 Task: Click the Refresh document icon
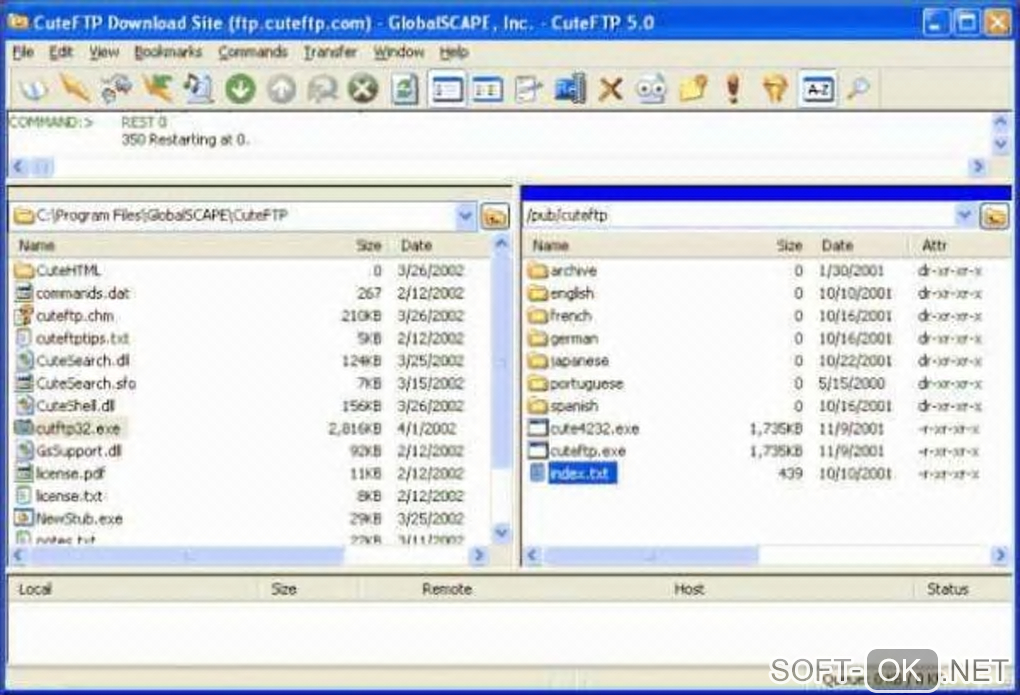pyautogui.click(x=405, y=89)
